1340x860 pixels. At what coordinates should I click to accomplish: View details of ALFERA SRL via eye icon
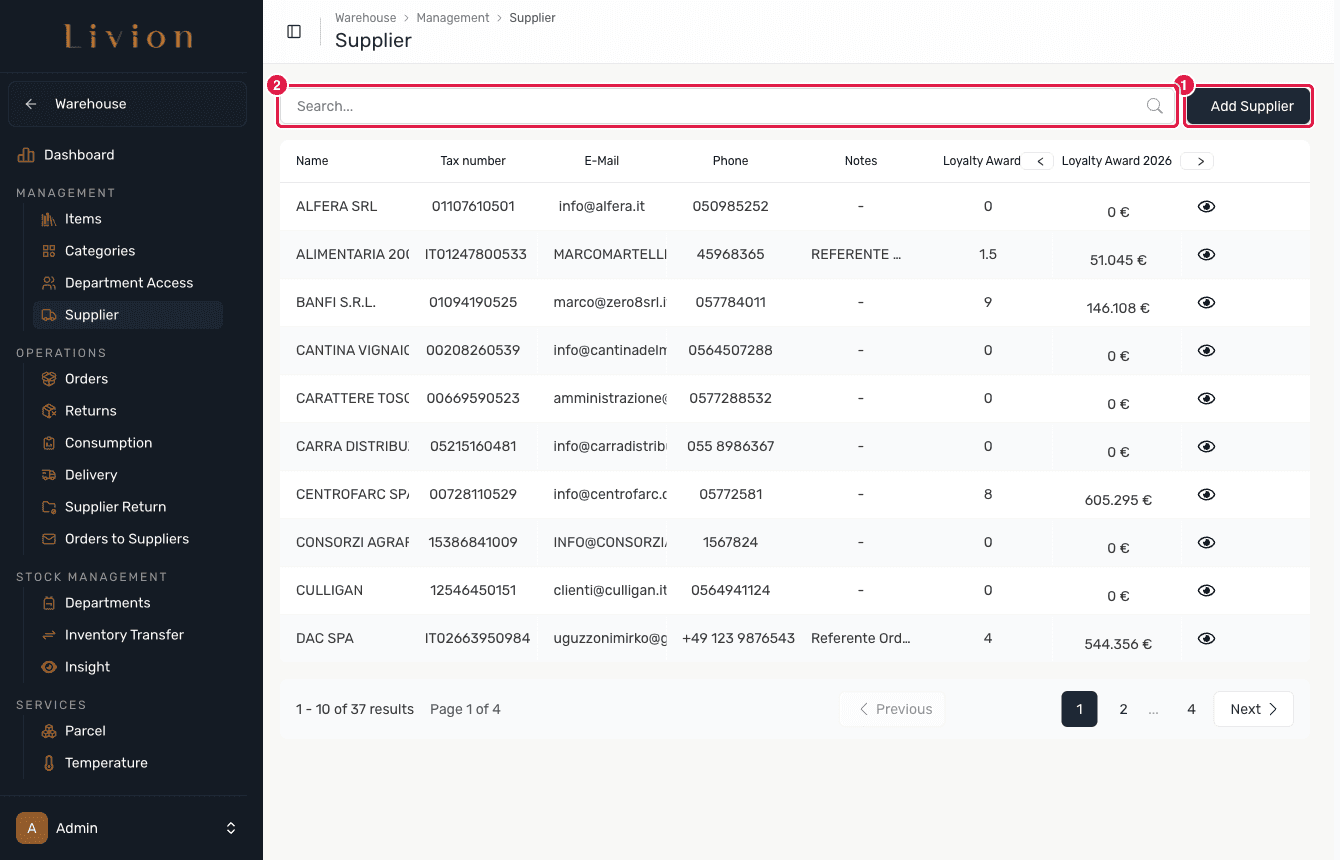click(x=1206, y=206)
